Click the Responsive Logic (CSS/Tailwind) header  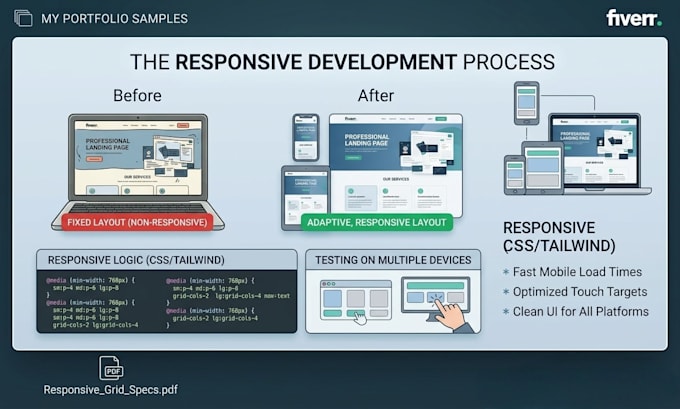pyautogui.click(x=167, y=260)
